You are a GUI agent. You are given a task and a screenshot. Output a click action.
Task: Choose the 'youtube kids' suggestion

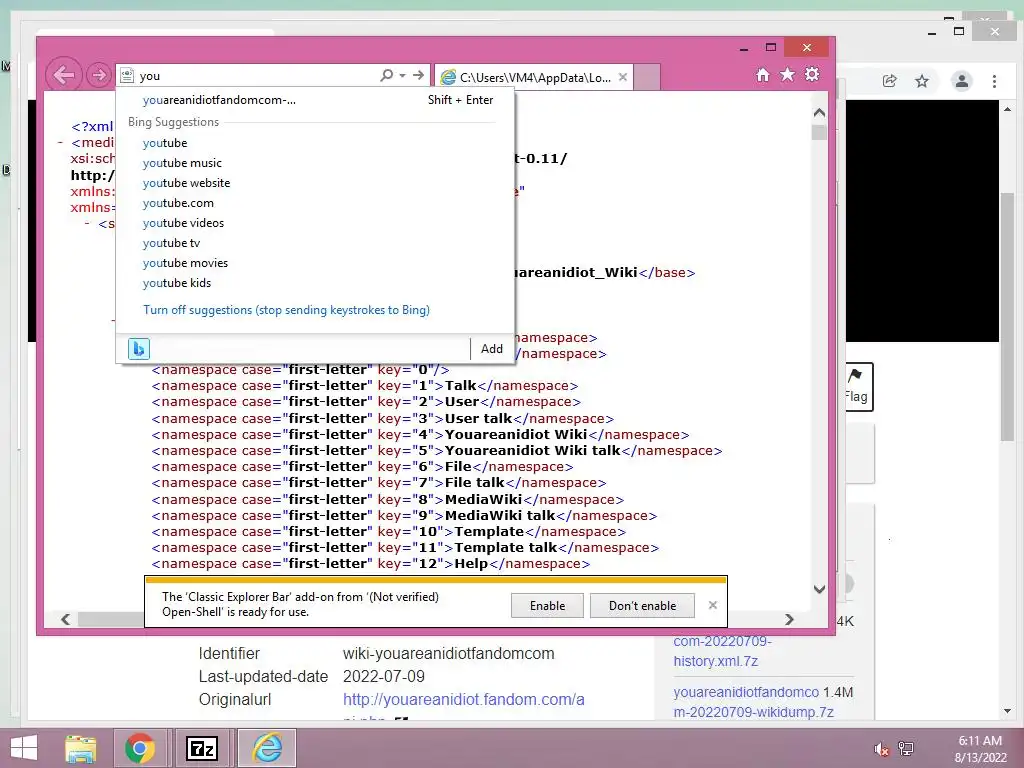click(x=315, y=283)
